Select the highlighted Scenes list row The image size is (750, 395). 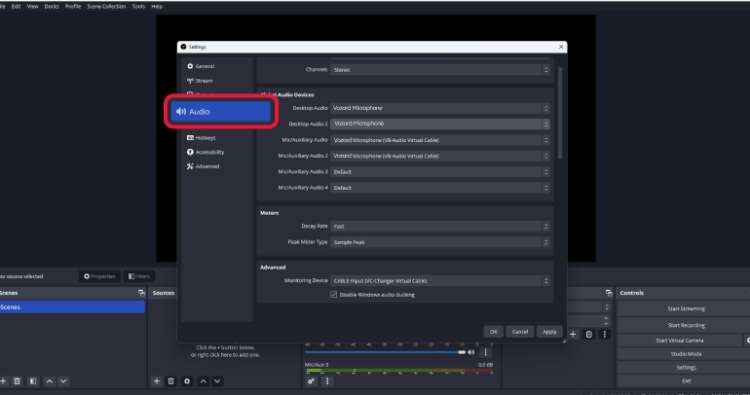[x=72, y=307]
